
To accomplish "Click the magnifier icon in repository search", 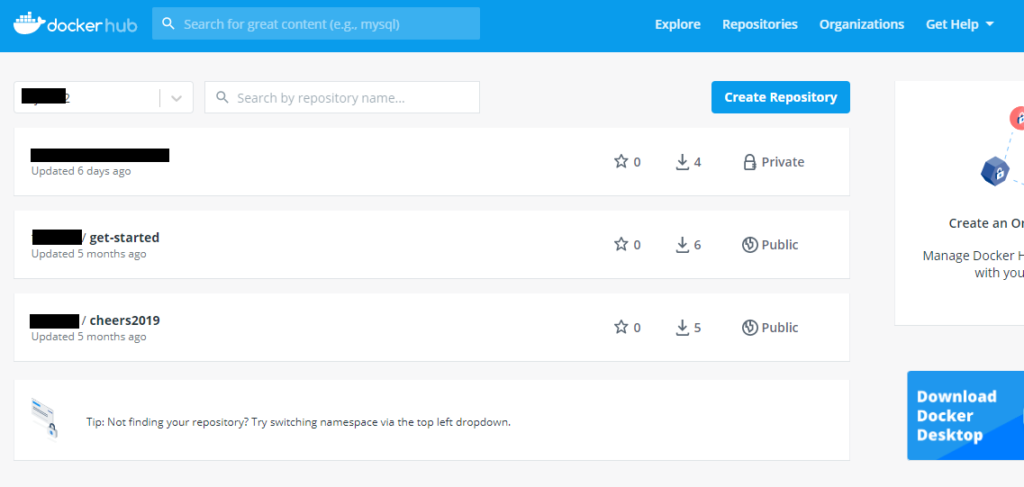I will pyautogui.click(x=222, y=97).
